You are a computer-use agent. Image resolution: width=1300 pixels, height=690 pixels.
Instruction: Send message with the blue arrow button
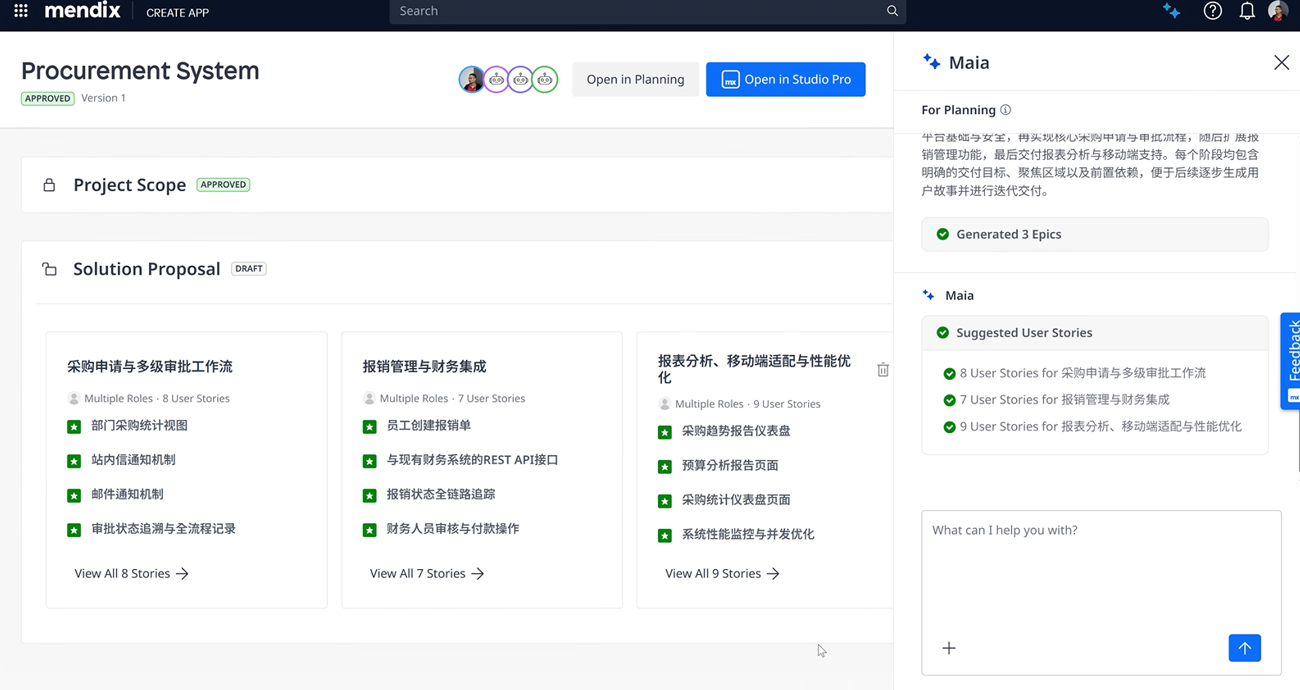1244,648
